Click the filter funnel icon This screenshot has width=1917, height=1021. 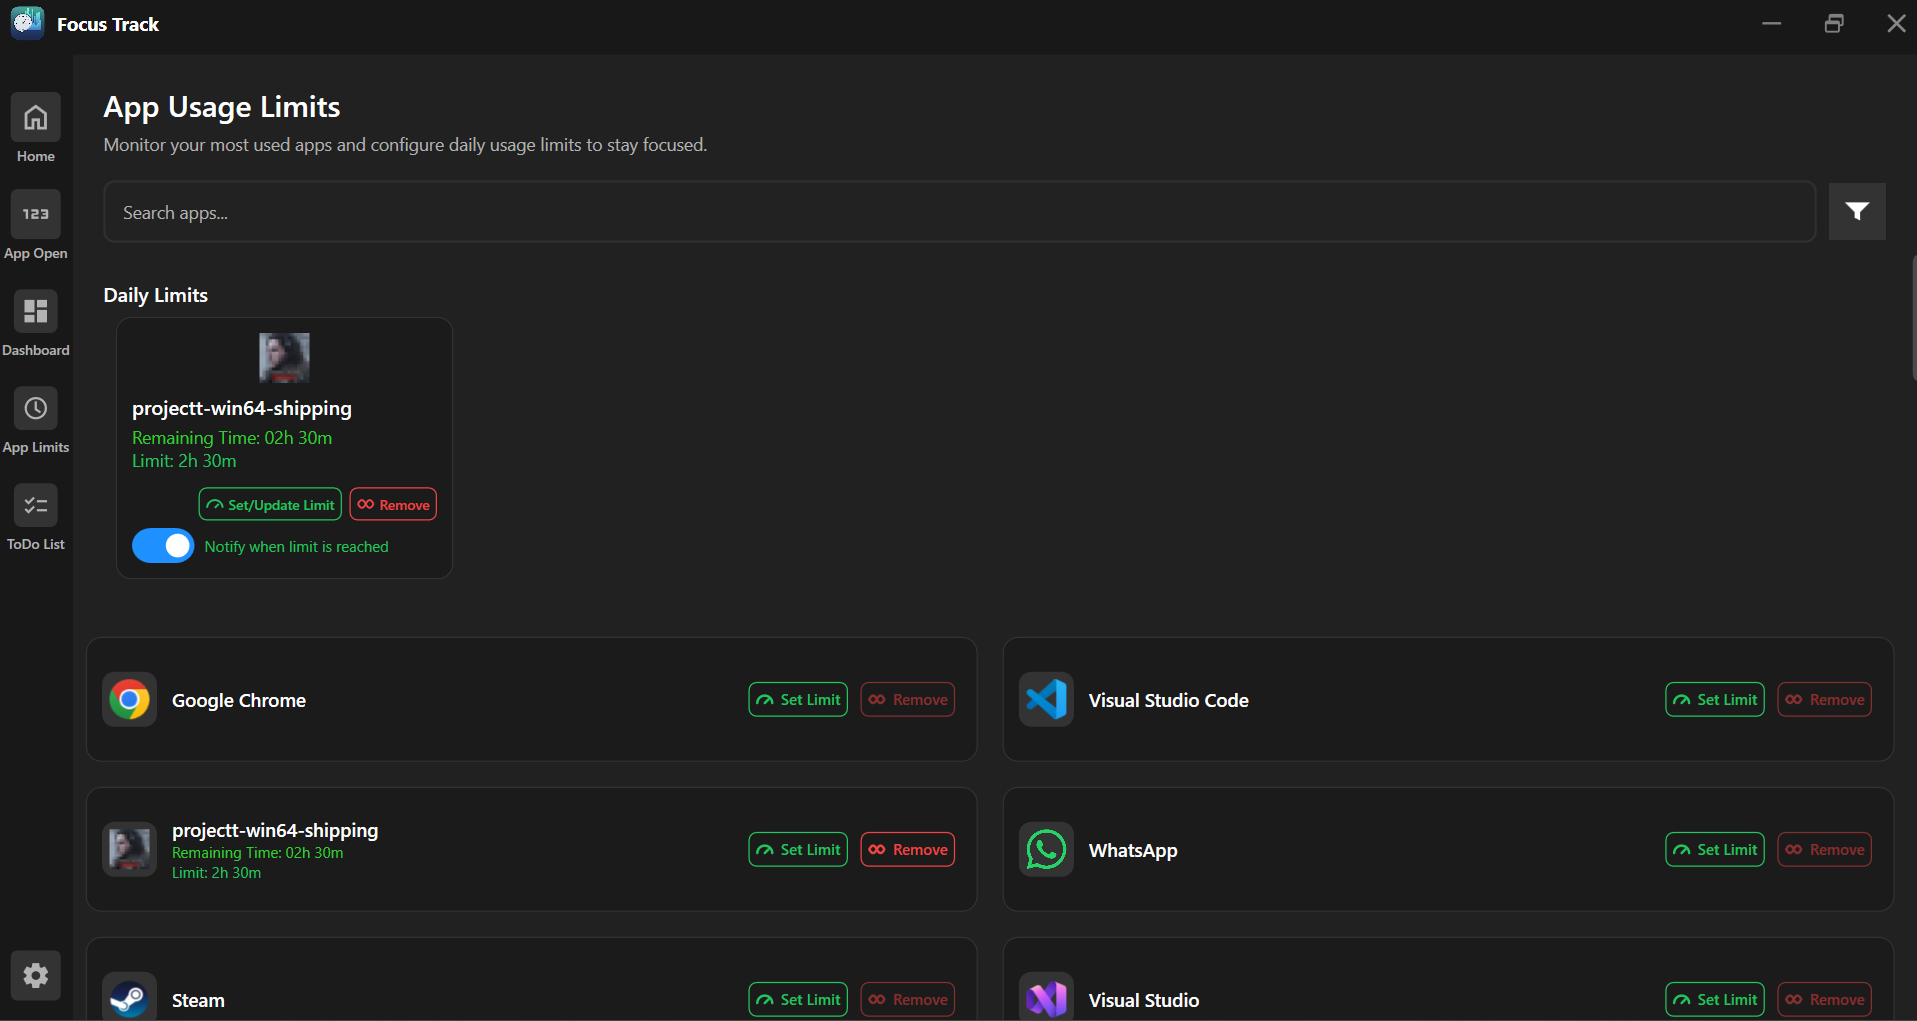[x=1857, y=211]
